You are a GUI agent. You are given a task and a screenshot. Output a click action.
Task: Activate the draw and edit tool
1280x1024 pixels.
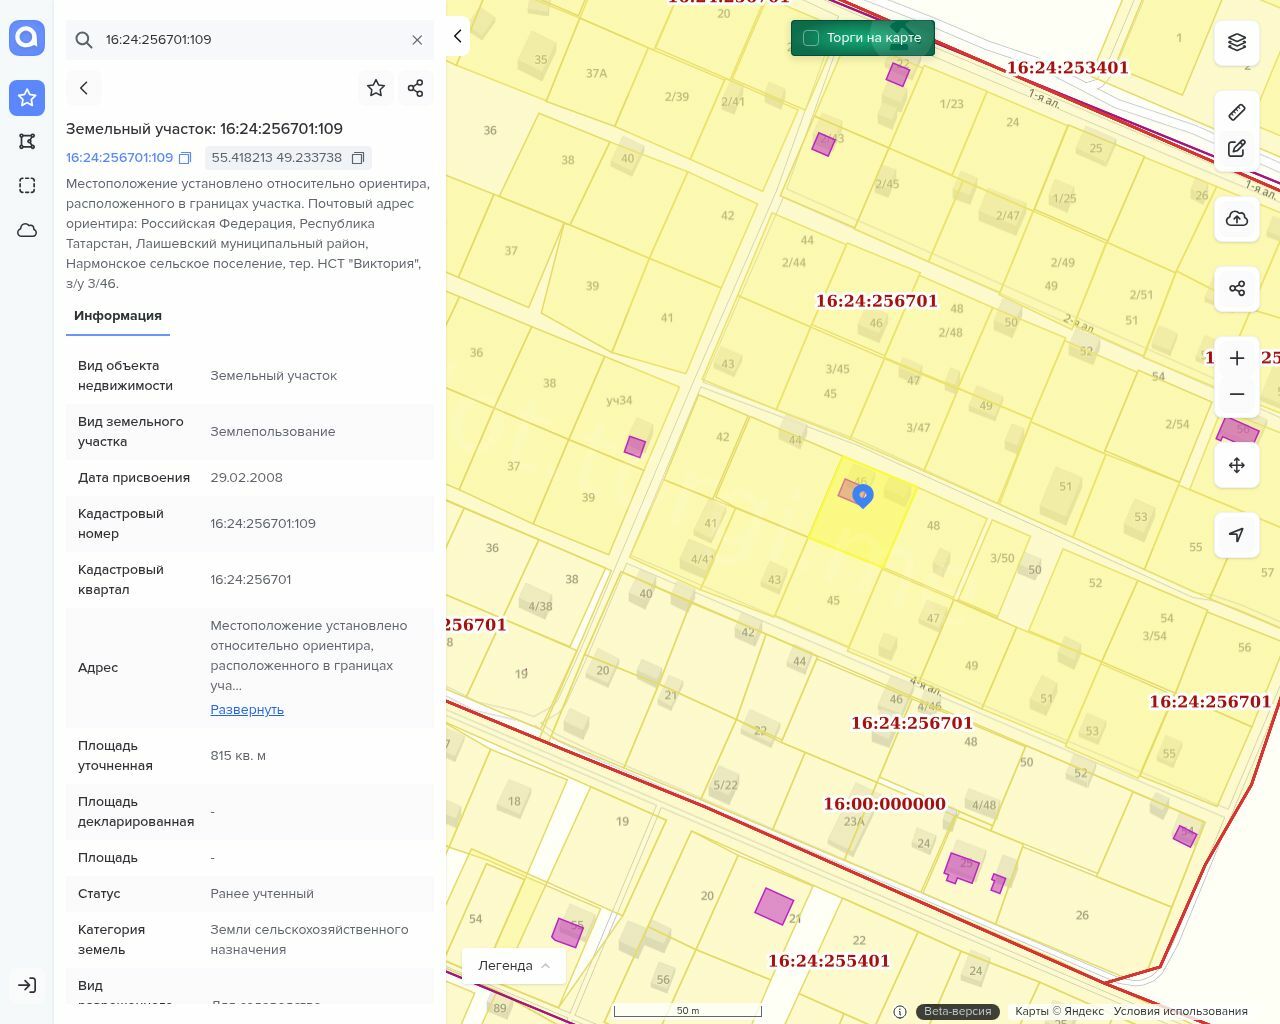point(1237,149)
